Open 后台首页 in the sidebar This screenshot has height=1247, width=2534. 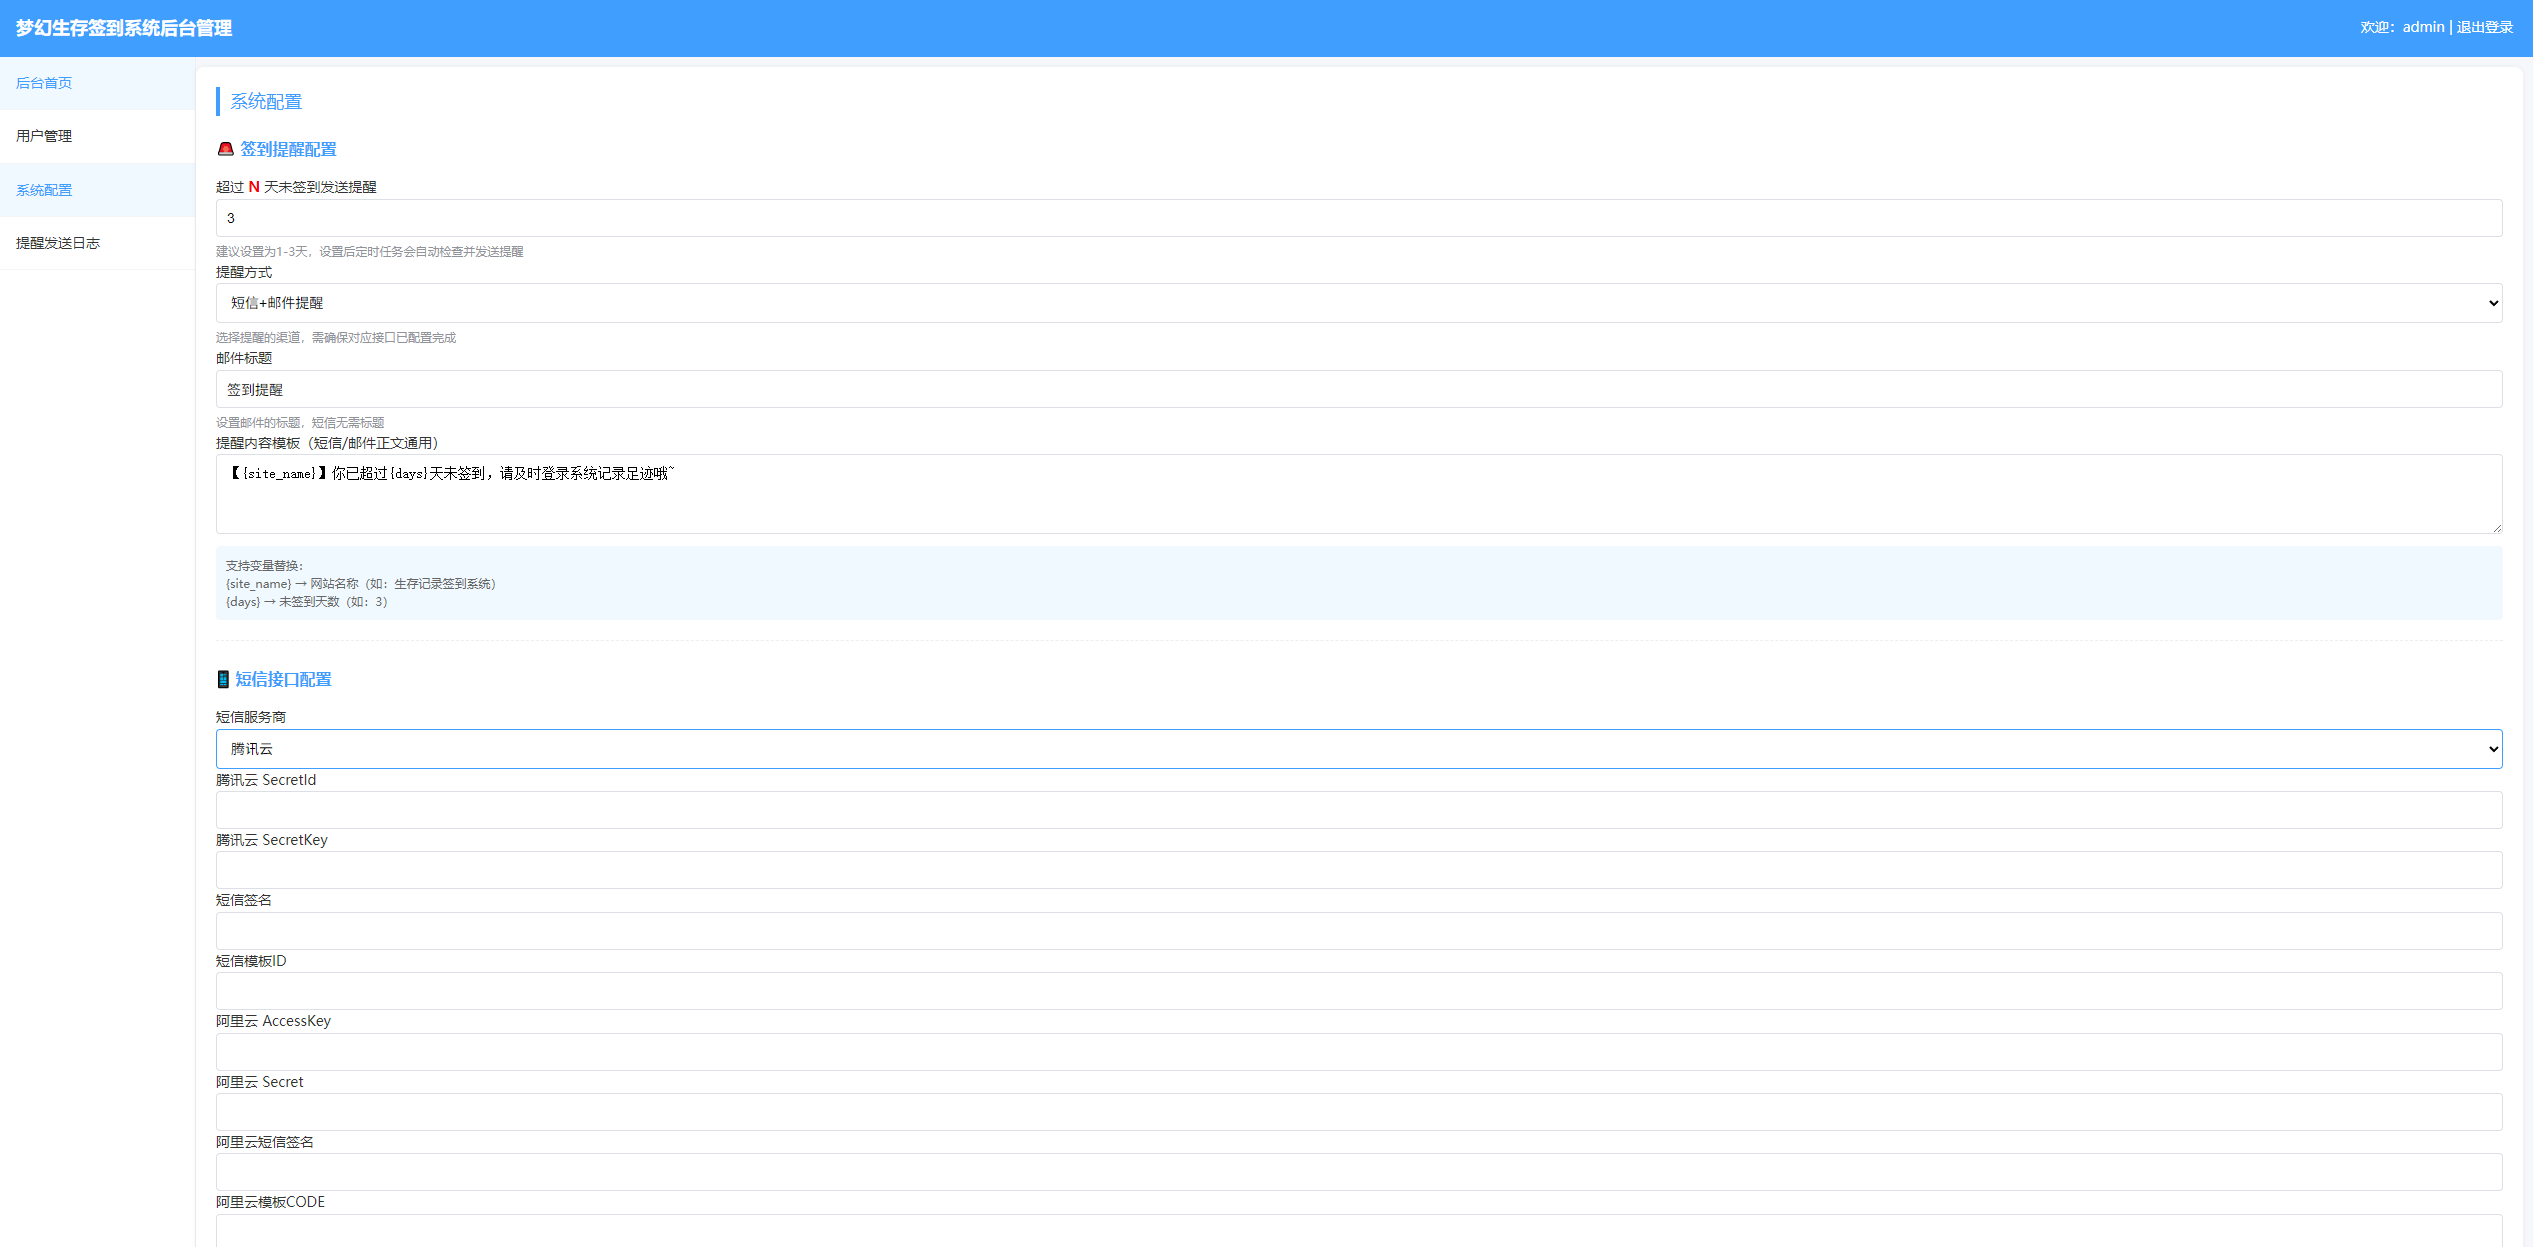(x=45, y=83)
